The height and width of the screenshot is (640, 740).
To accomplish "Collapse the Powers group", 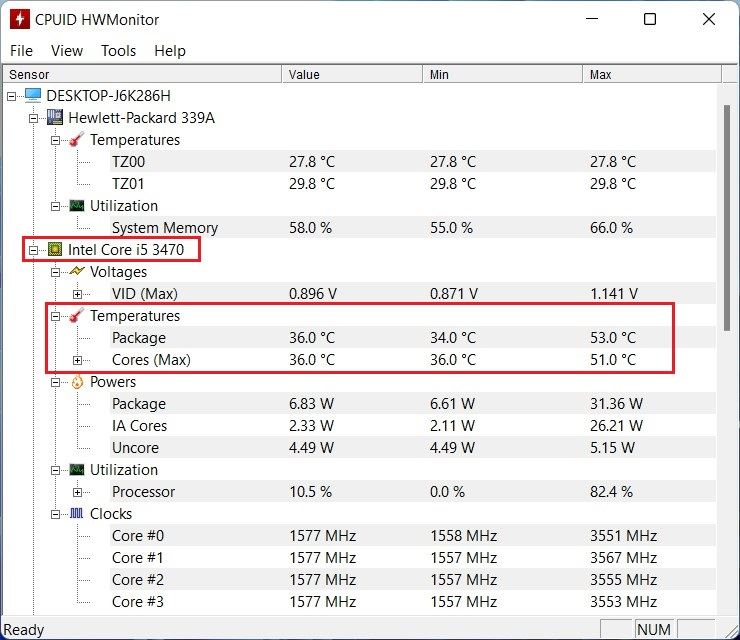I will pyautogui.click(x=55, y=382).
